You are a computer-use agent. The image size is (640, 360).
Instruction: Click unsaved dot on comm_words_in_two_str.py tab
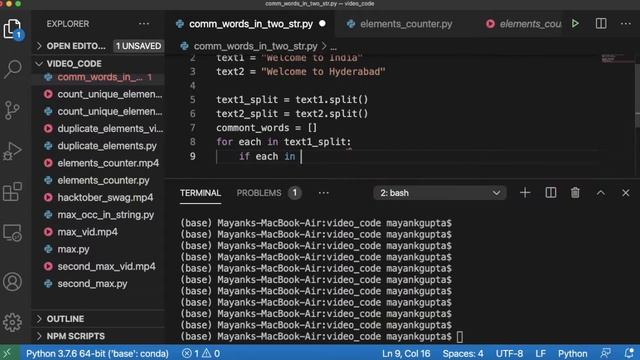(x=322, y=24)
